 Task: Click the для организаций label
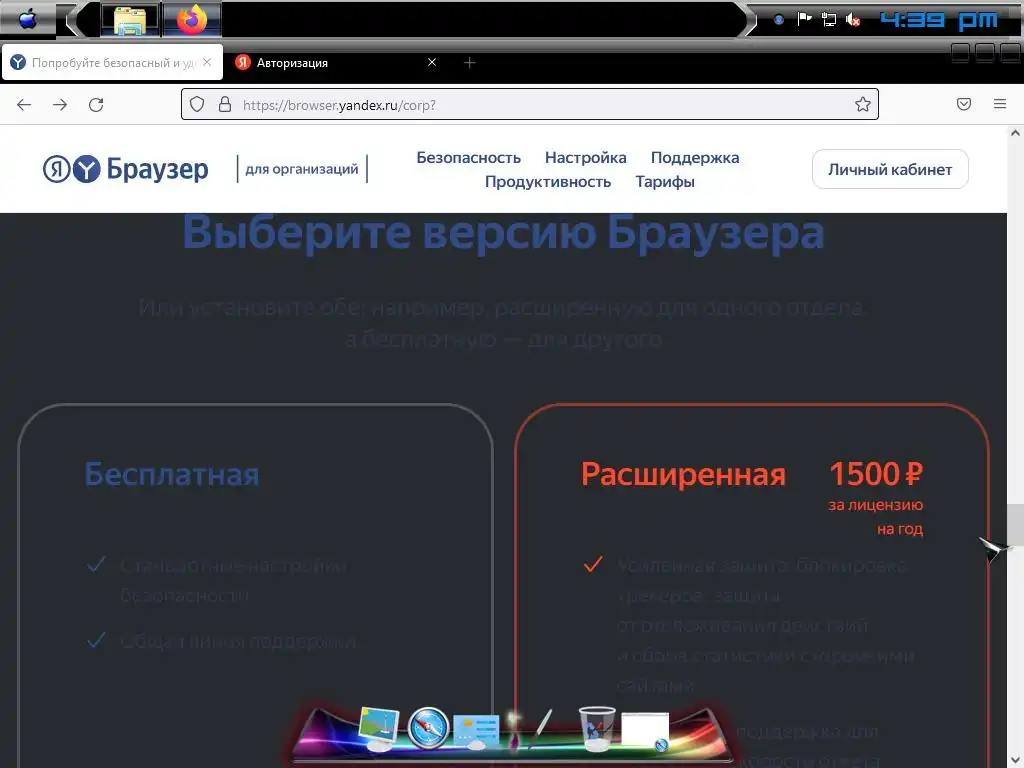click(x=302, y=169)
